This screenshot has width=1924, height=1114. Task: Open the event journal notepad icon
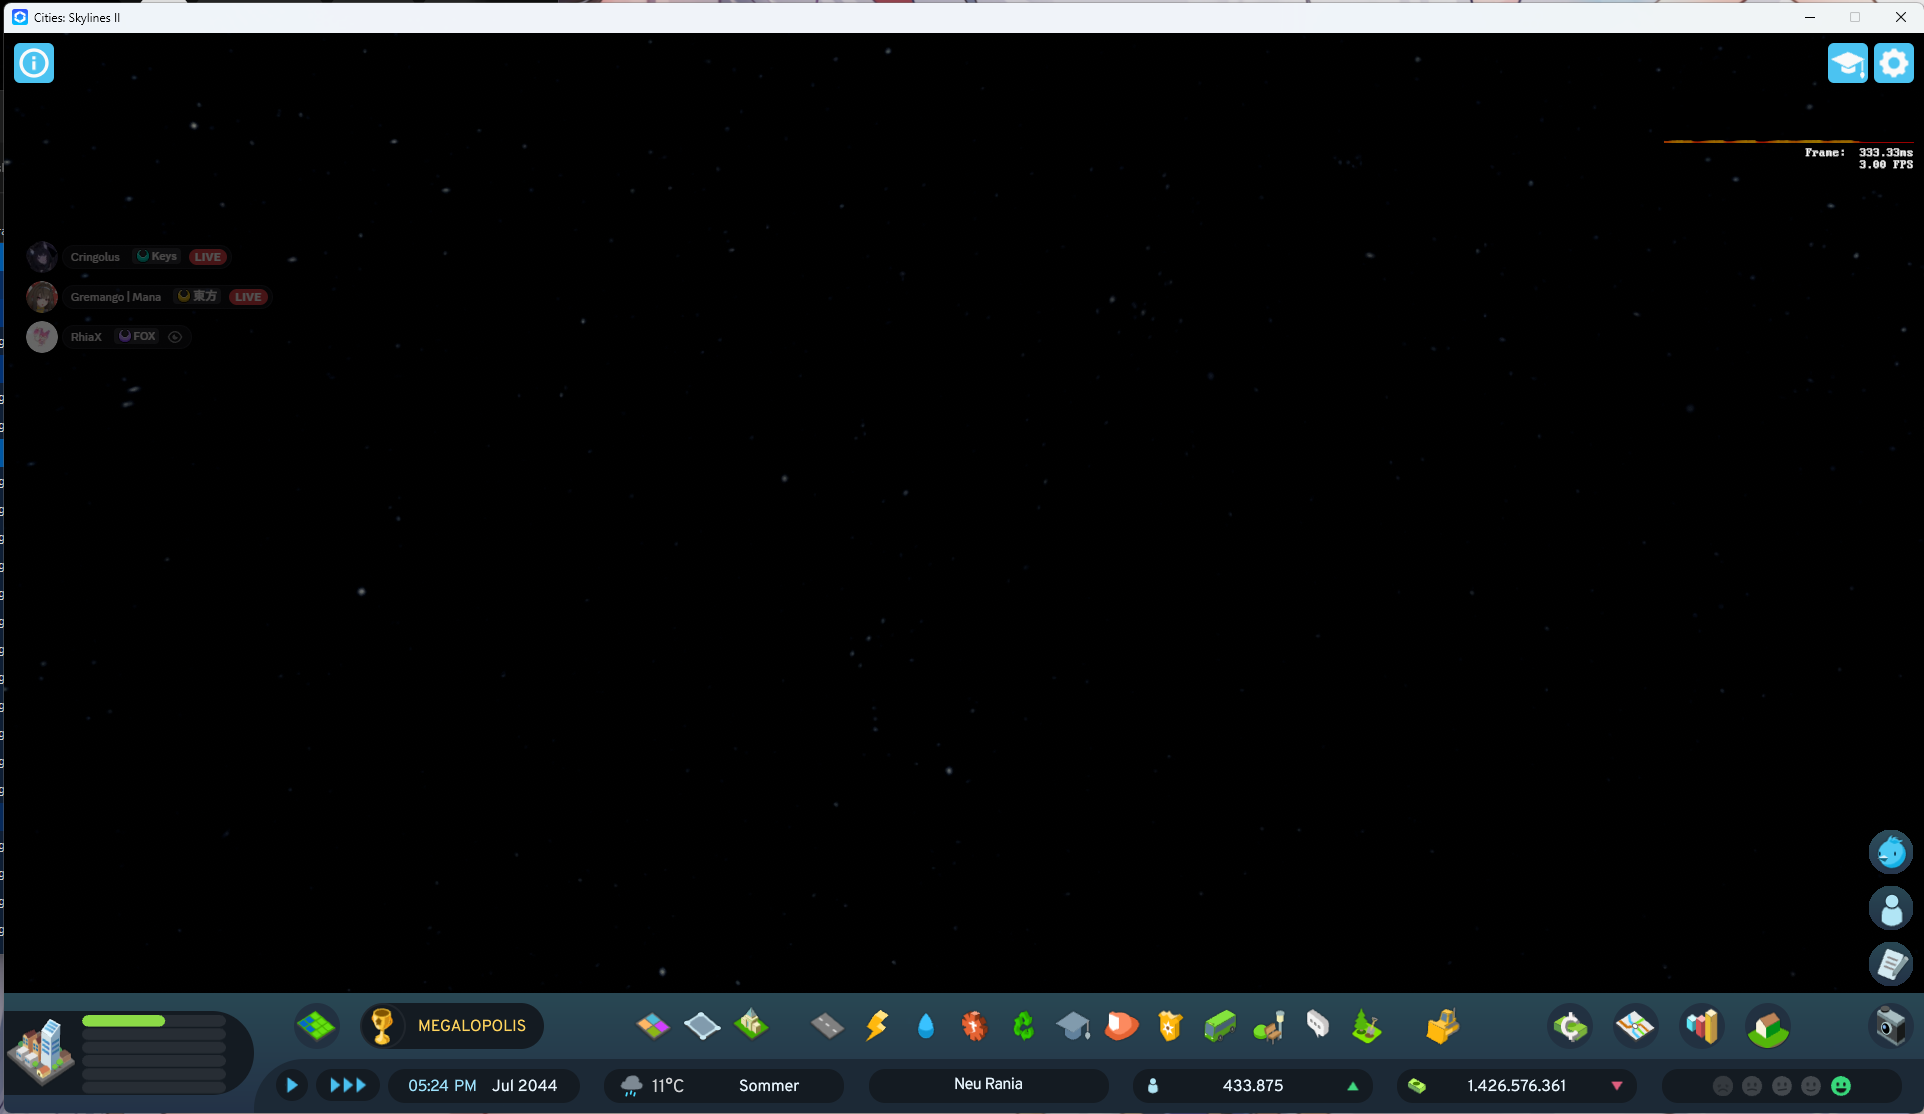1890,964
